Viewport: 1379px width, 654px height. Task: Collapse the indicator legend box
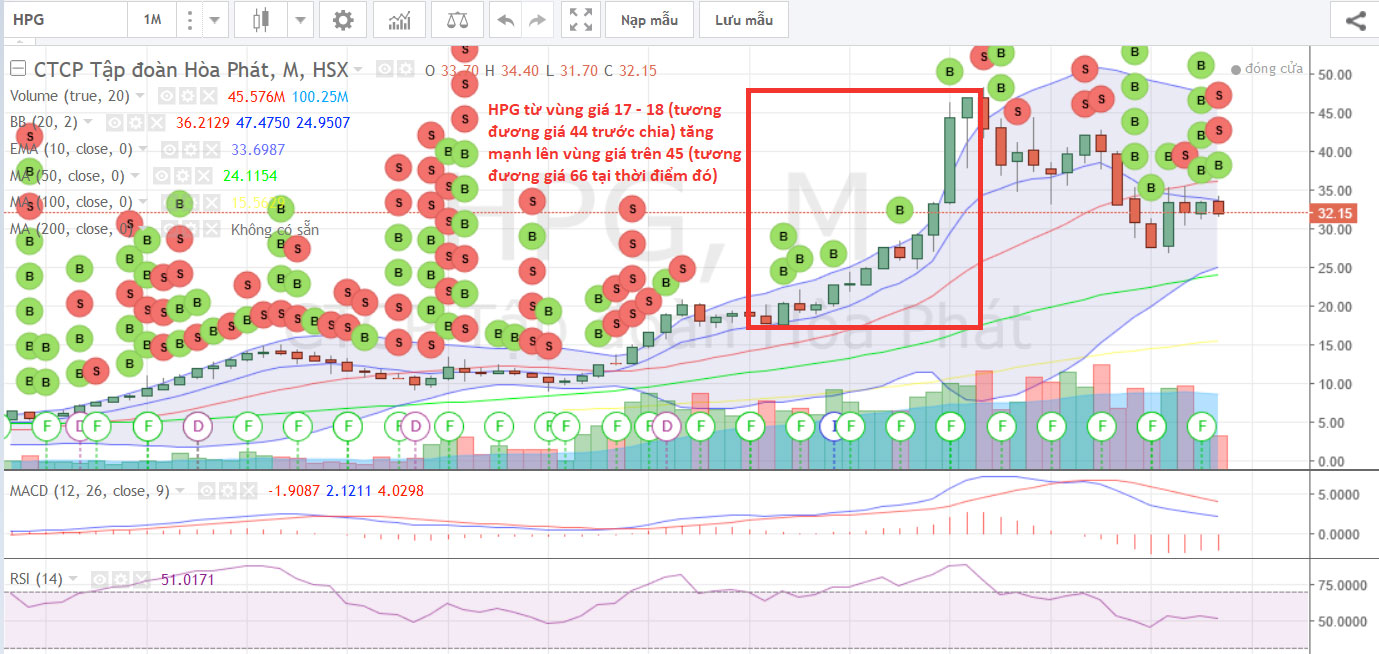click(18, 69)
